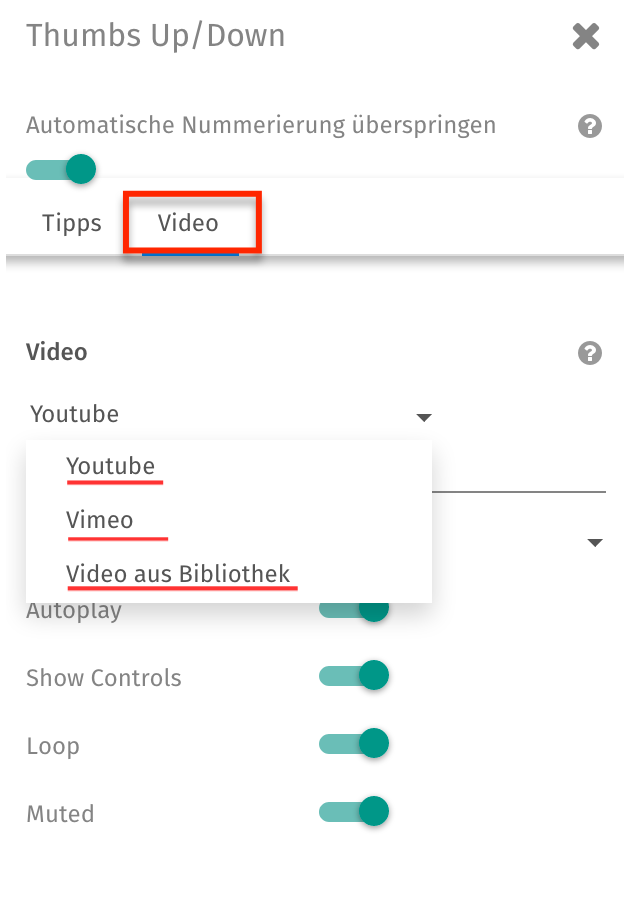
Task: Turn off Autoplay
Action: tap(354, 607)
